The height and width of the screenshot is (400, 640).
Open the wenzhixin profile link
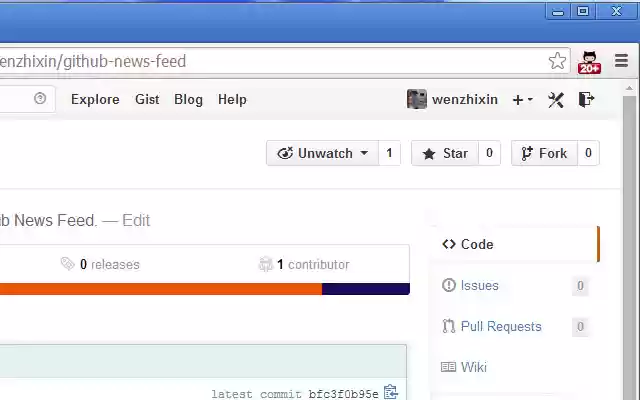[464, 99]
